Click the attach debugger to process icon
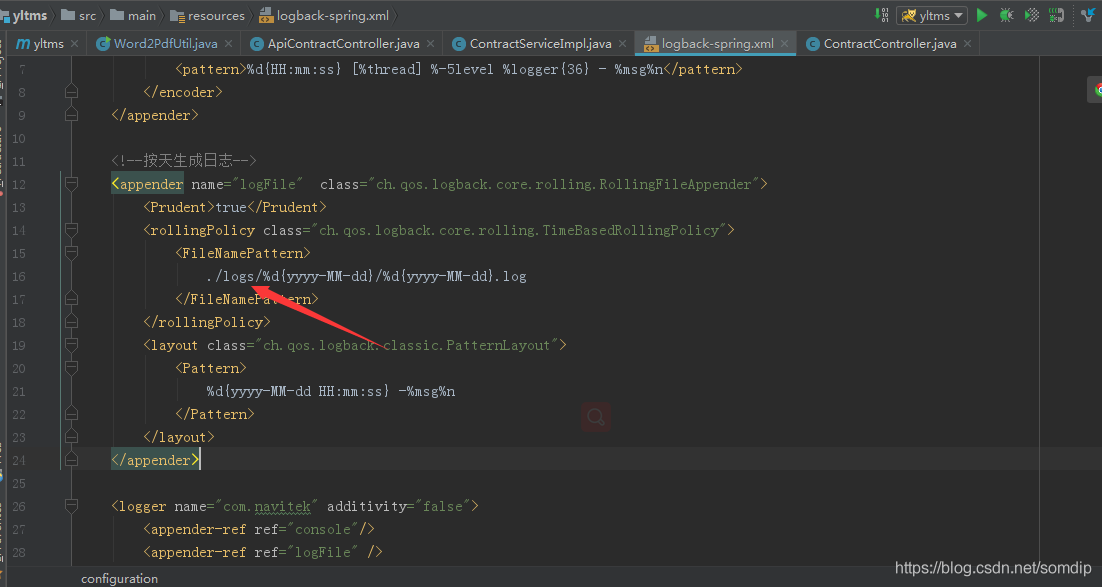 pyautogui.click(x=1056, y=15)
